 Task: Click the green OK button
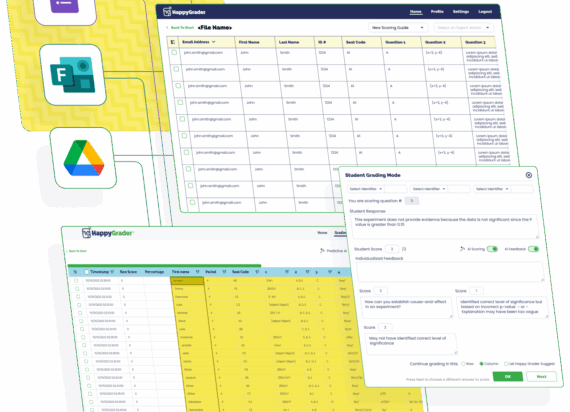(508, 376)
